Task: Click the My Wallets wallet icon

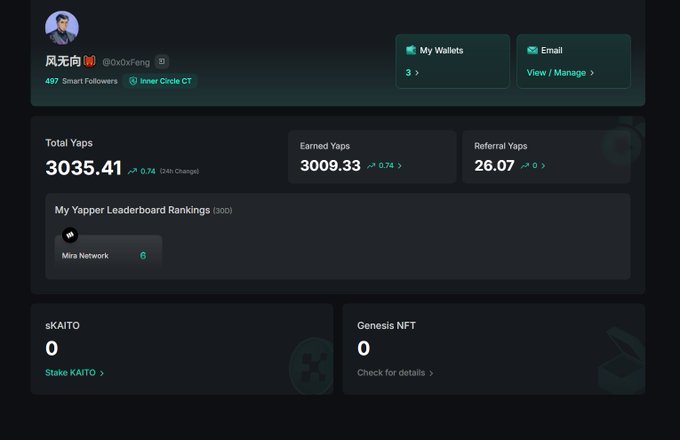Action: pyautogui.click(x=411, y=50)
